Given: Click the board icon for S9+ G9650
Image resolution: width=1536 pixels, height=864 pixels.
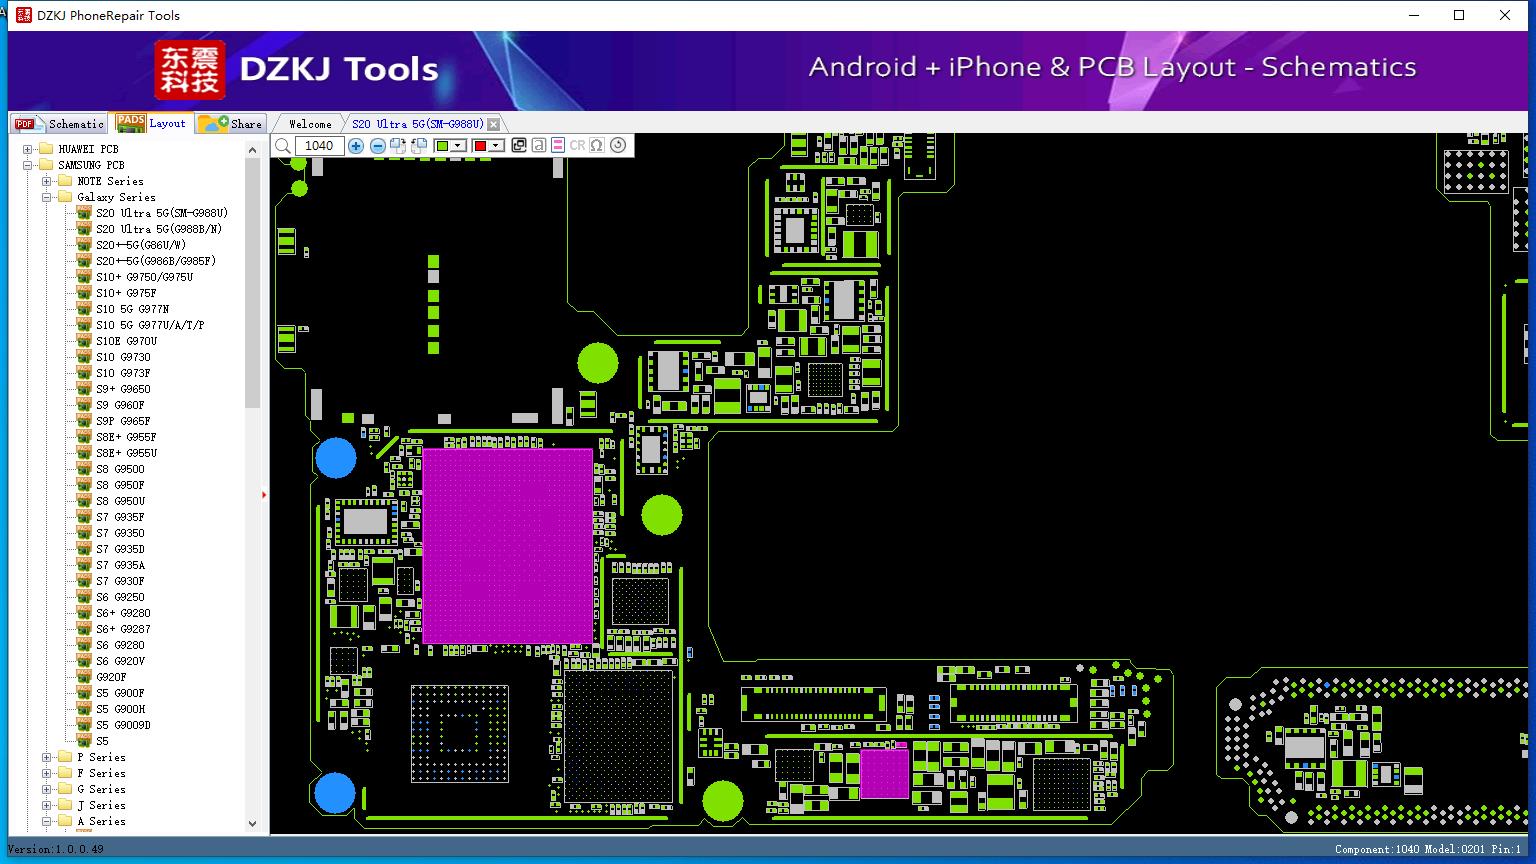Looking at the screenshot, I should click(84, 389).
